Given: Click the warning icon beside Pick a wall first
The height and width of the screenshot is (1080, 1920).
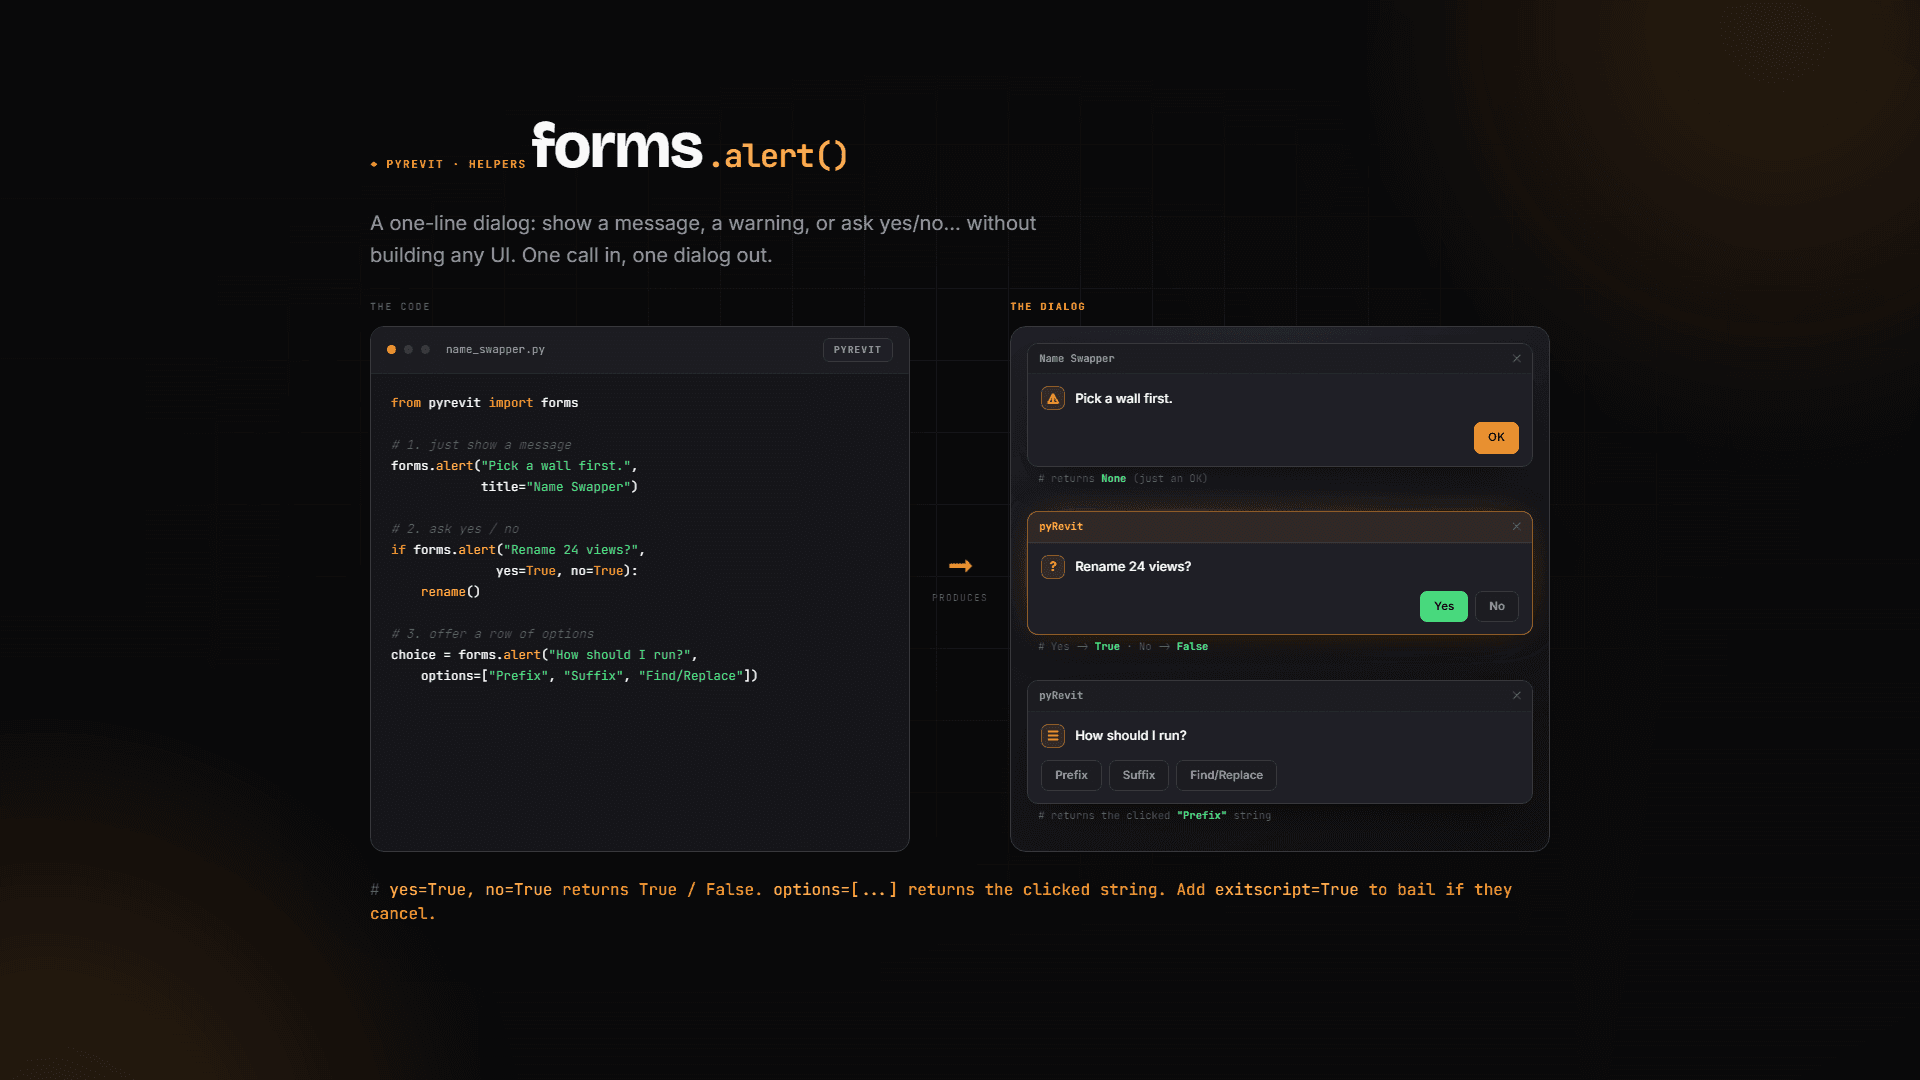Looking at the screenshot, I should click(1053, 398).
